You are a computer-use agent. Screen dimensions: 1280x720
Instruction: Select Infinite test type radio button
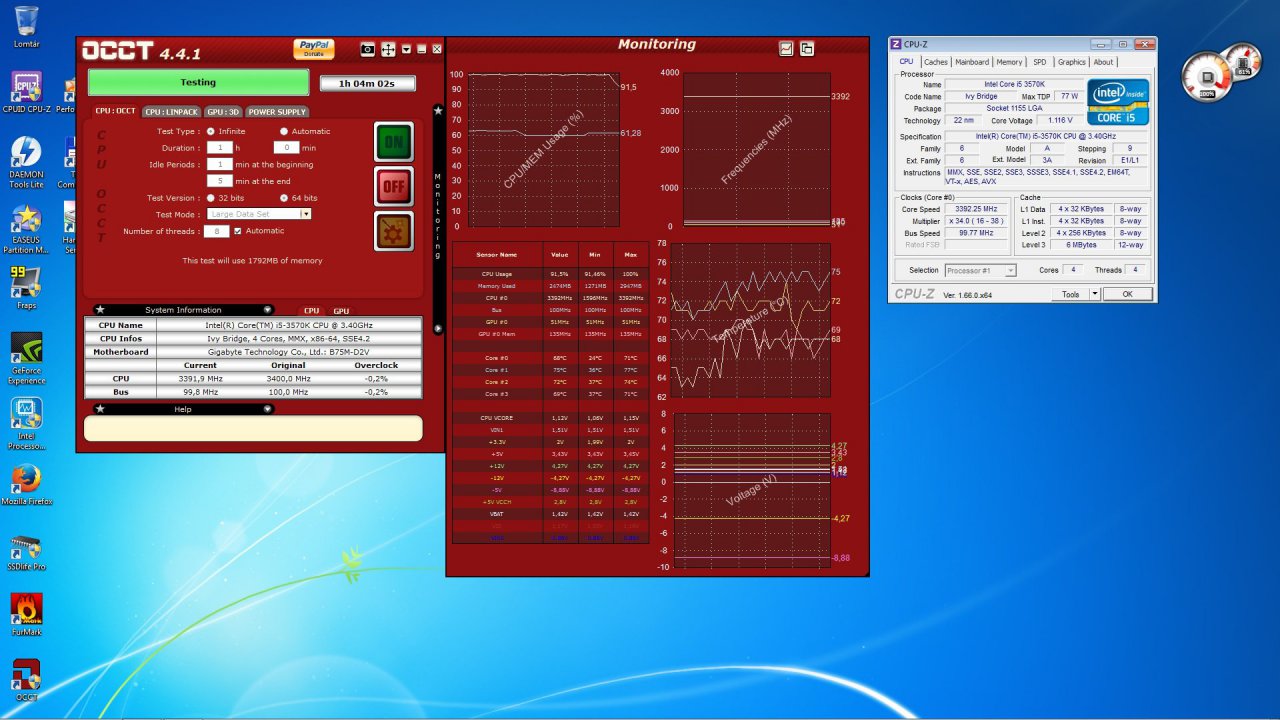210,131
